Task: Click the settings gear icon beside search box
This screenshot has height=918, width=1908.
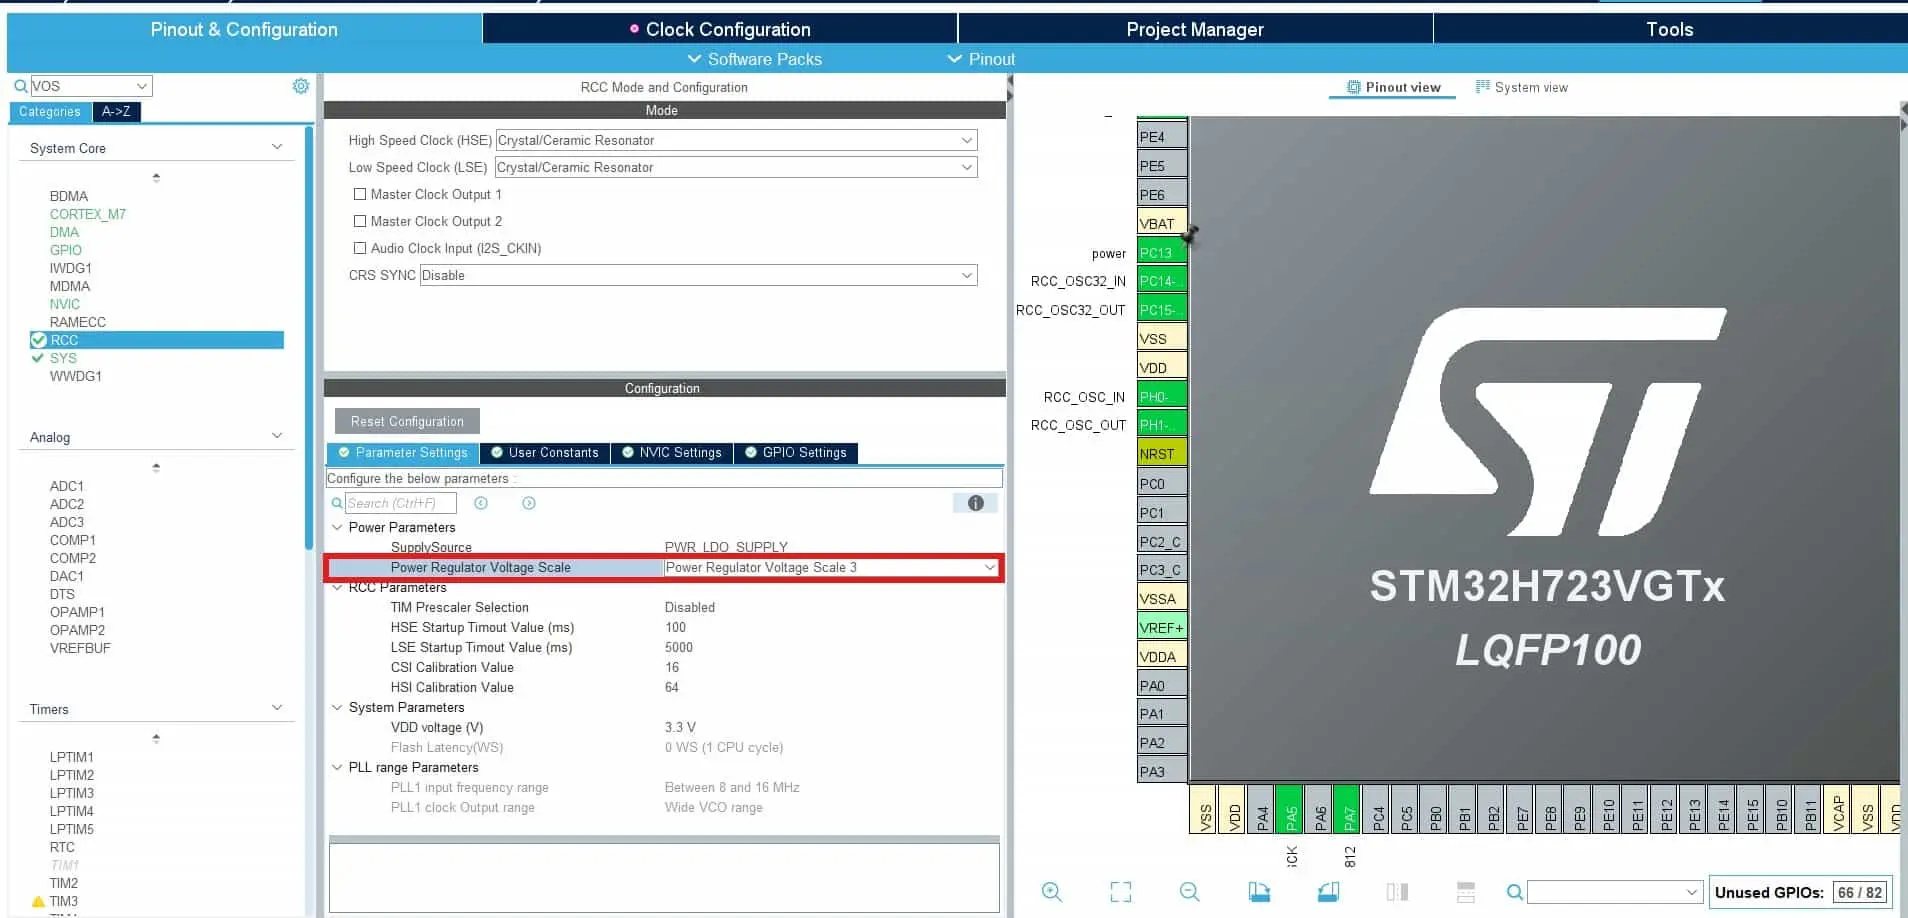Action: click(301, 86)
